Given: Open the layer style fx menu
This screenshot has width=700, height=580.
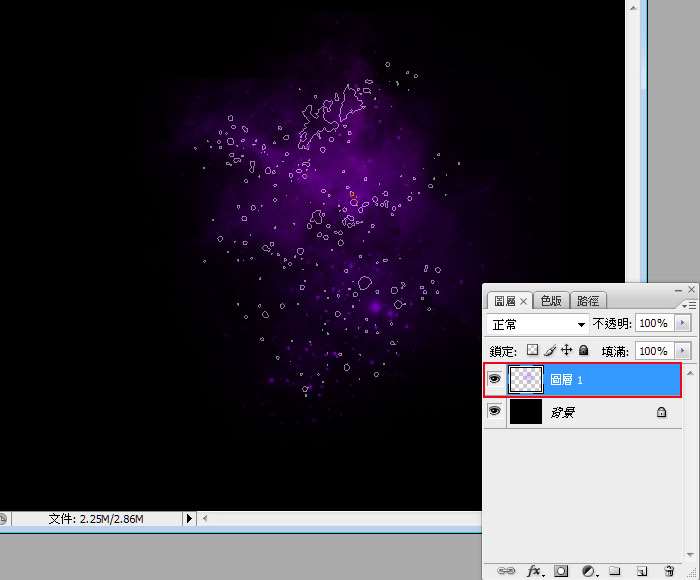Looking at the screenshot, I should pos(535,571).
